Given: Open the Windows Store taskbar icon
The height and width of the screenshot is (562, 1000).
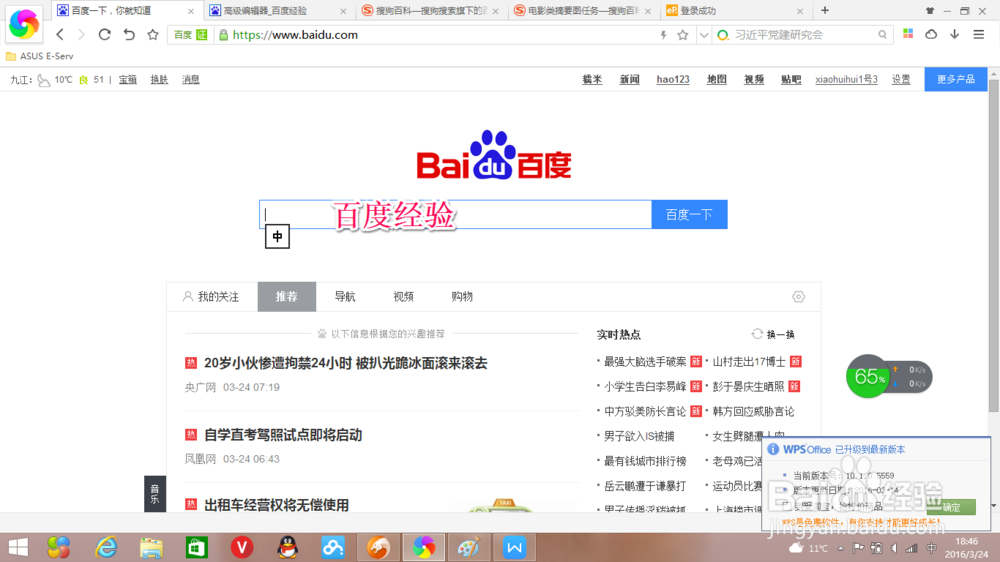Looking at the screenshot, I should [196, 547].
